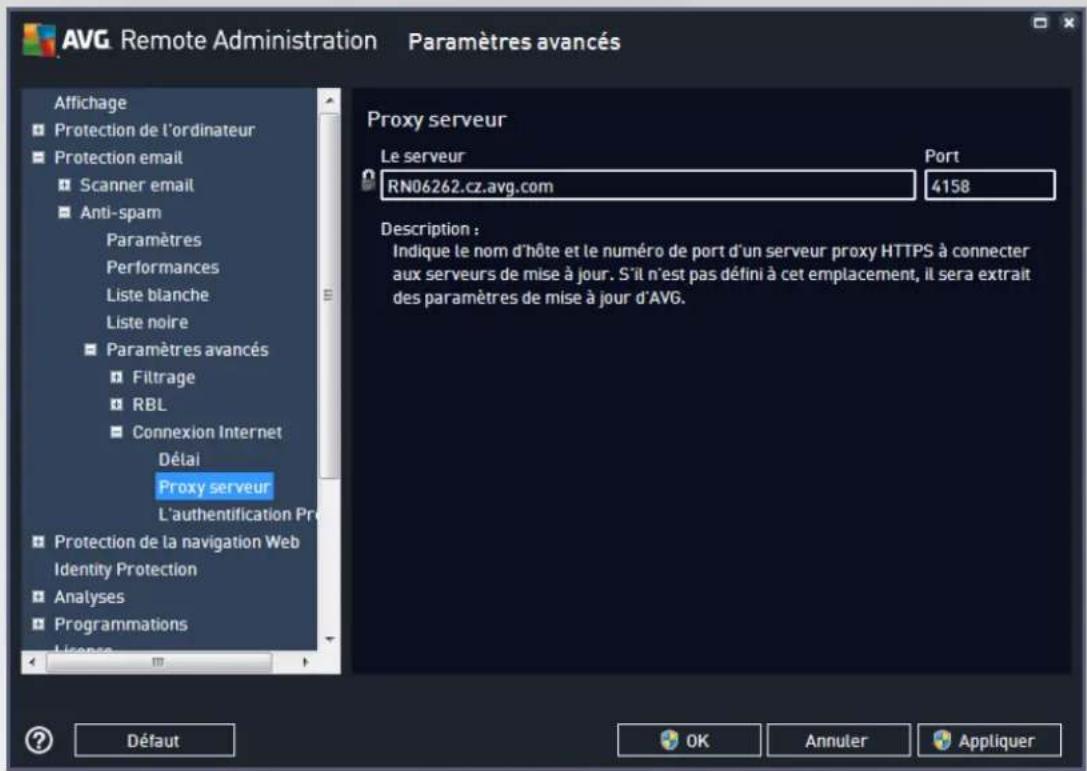Maximize the AVG window

[x=1040, y=22]
